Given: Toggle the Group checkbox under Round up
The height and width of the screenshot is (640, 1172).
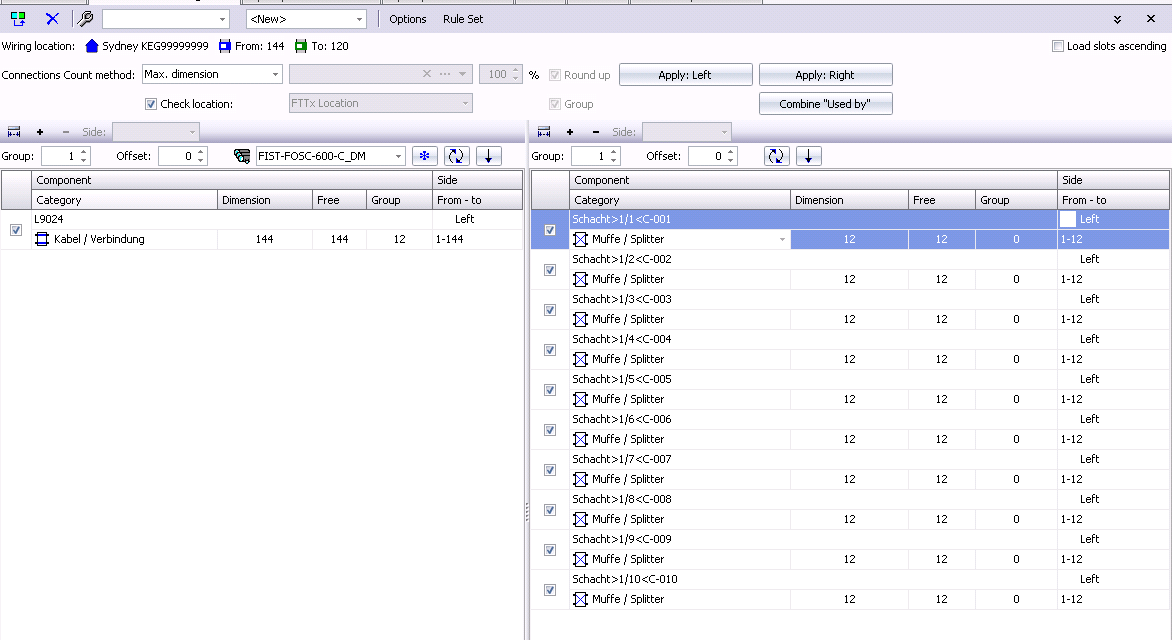Looking at the screenshot, I should 555,104.
